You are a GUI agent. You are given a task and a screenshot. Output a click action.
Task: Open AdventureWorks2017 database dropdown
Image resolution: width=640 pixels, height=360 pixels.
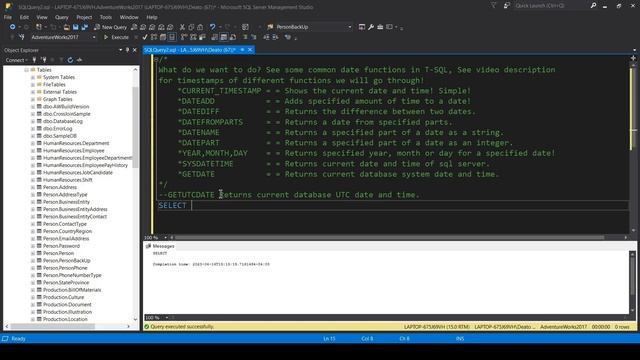tap(94, 37)
